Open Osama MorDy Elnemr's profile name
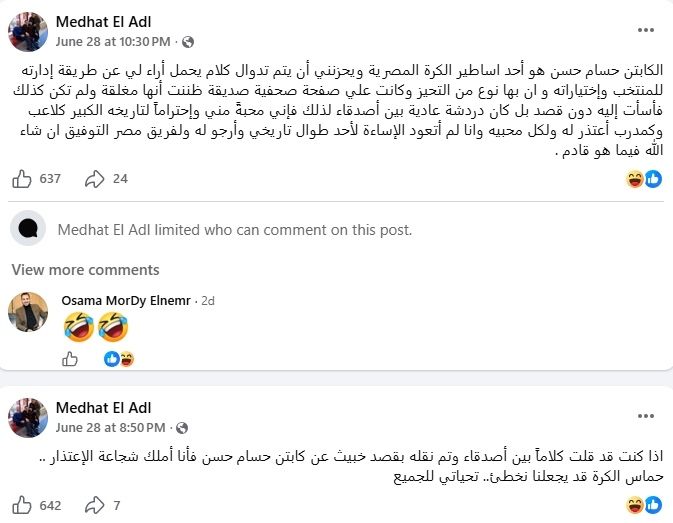Image resolution: width=673 pixels, height=523 pixels. [x=126, y=301]
